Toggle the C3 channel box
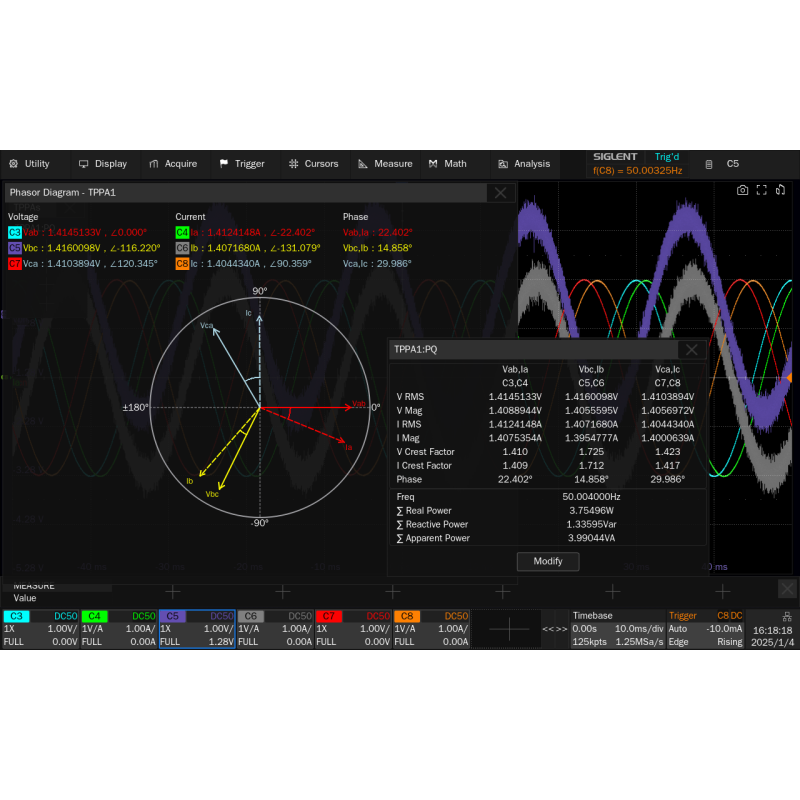 click(40, 629)
